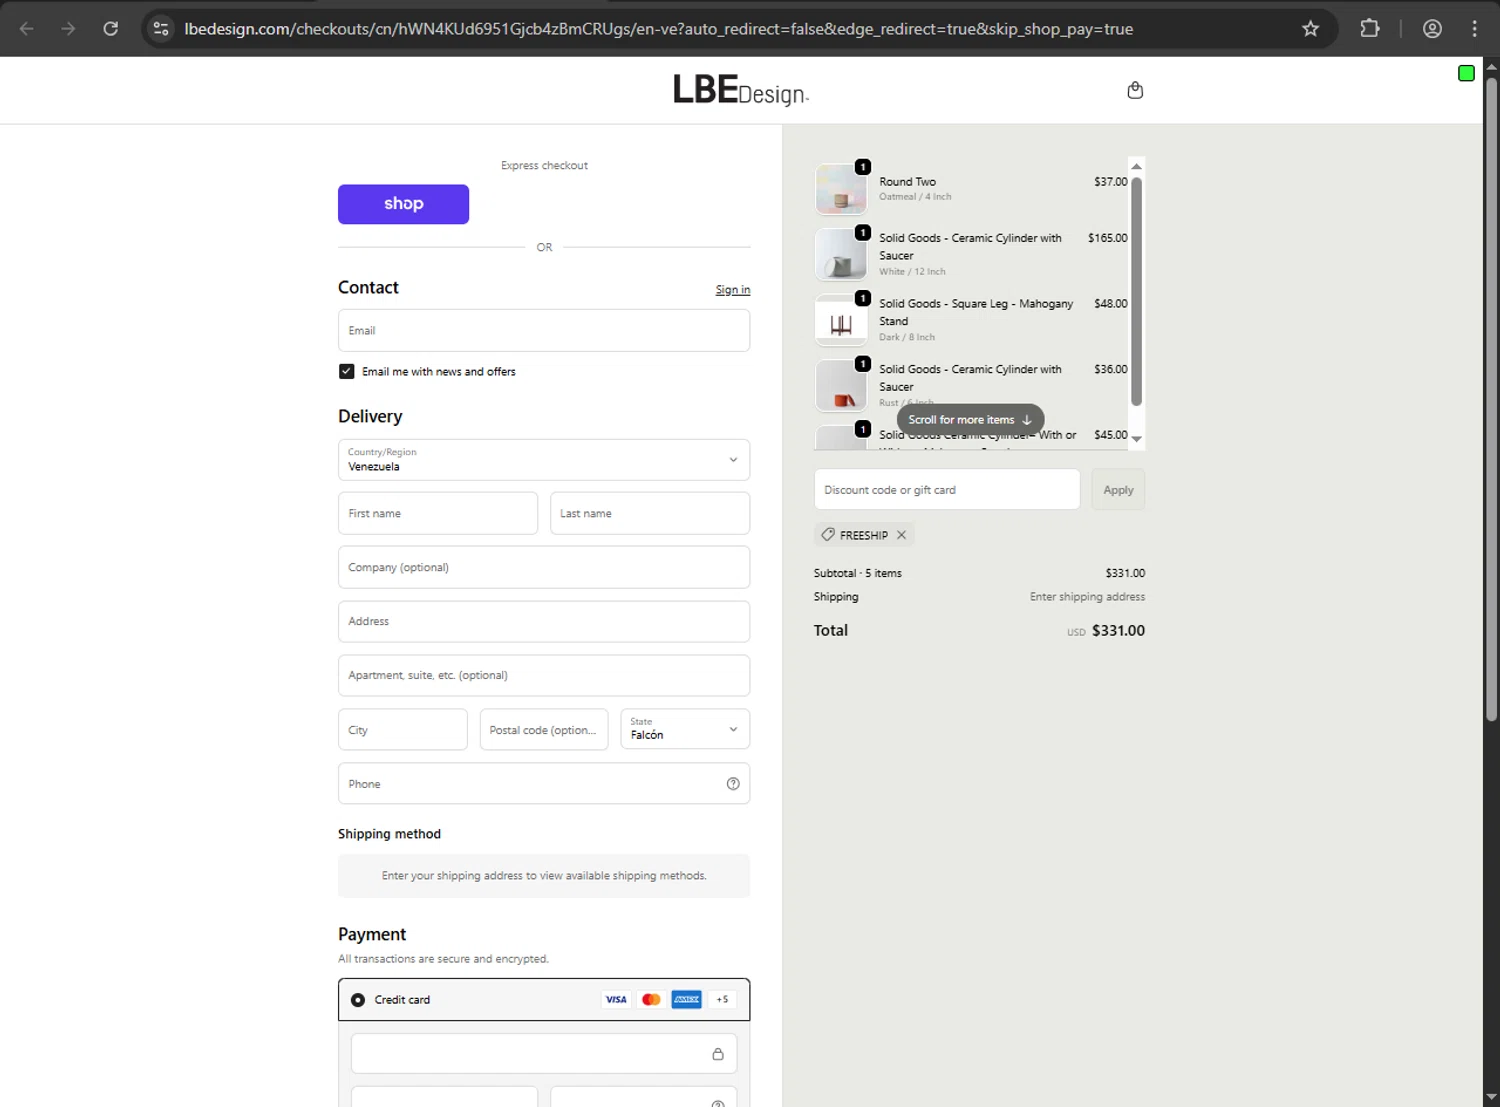Click the browser forward arrow
Image resolution: width=1500 pixels, height=1107 pixels.
(x=68, y=29)
